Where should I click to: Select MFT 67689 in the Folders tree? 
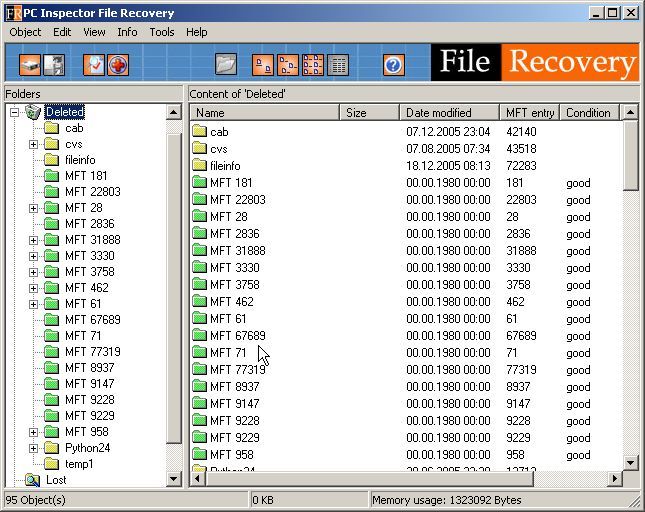(x=93, y=320)
